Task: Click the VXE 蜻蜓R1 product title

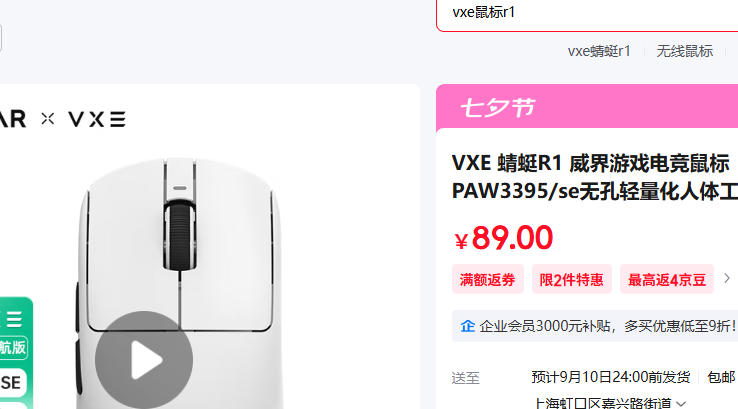Action: [595, 177]
